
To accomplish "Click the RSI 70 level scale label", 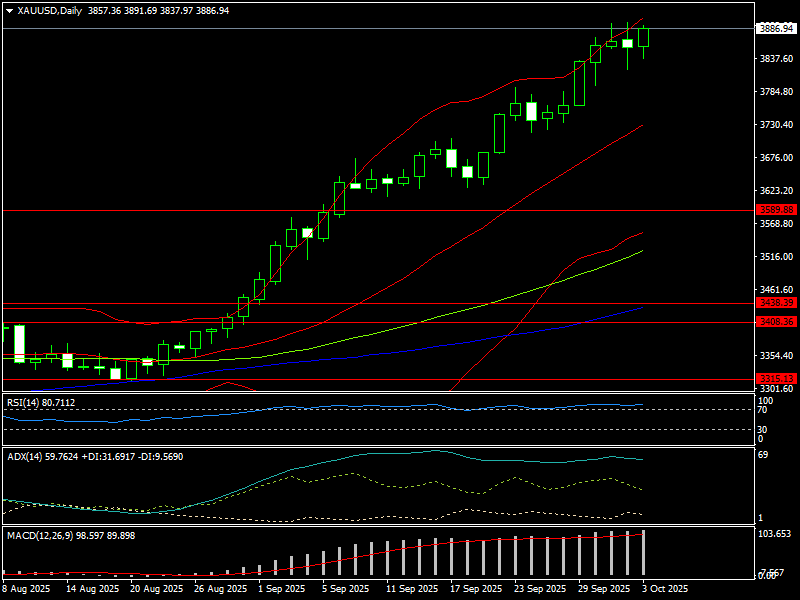I will [762, 410].
